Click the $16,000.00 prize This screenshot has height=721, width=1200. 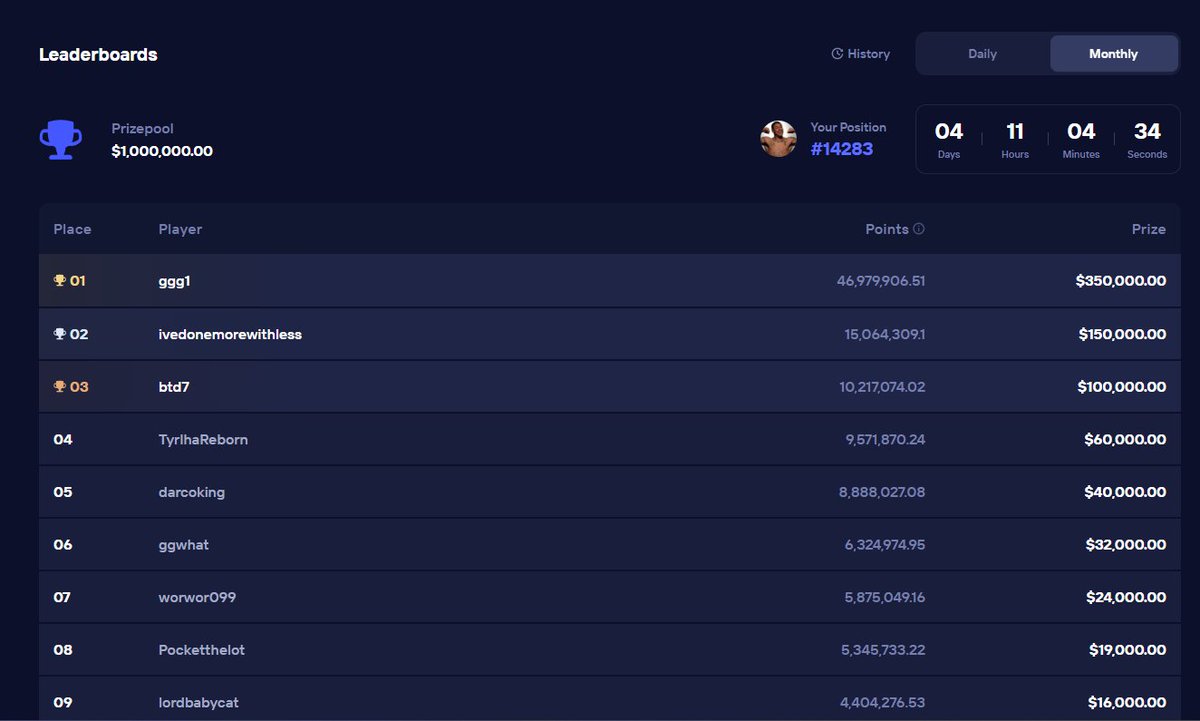point(1128,702)
